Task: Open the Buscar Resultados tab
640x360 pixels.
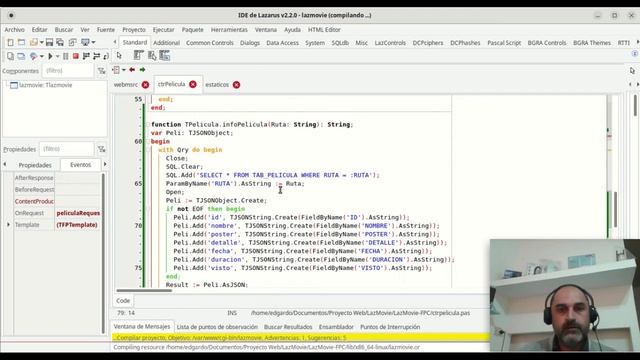Action: pyautogui.click(x=288, y=327)
